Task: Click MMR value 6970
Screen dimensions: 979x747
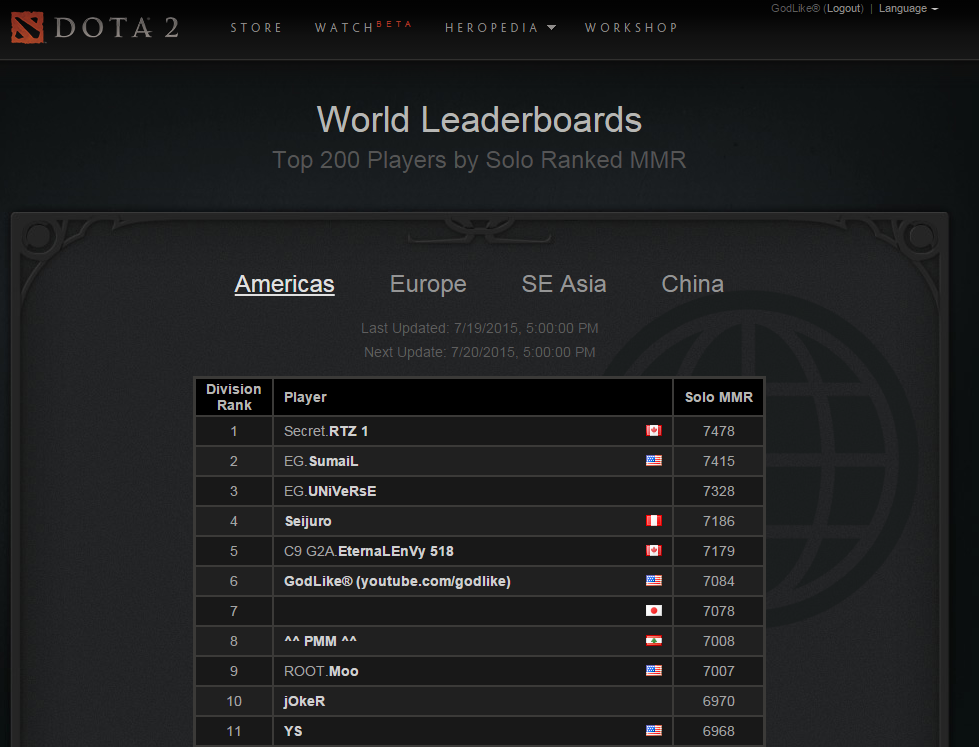Action: coord(719,701)
